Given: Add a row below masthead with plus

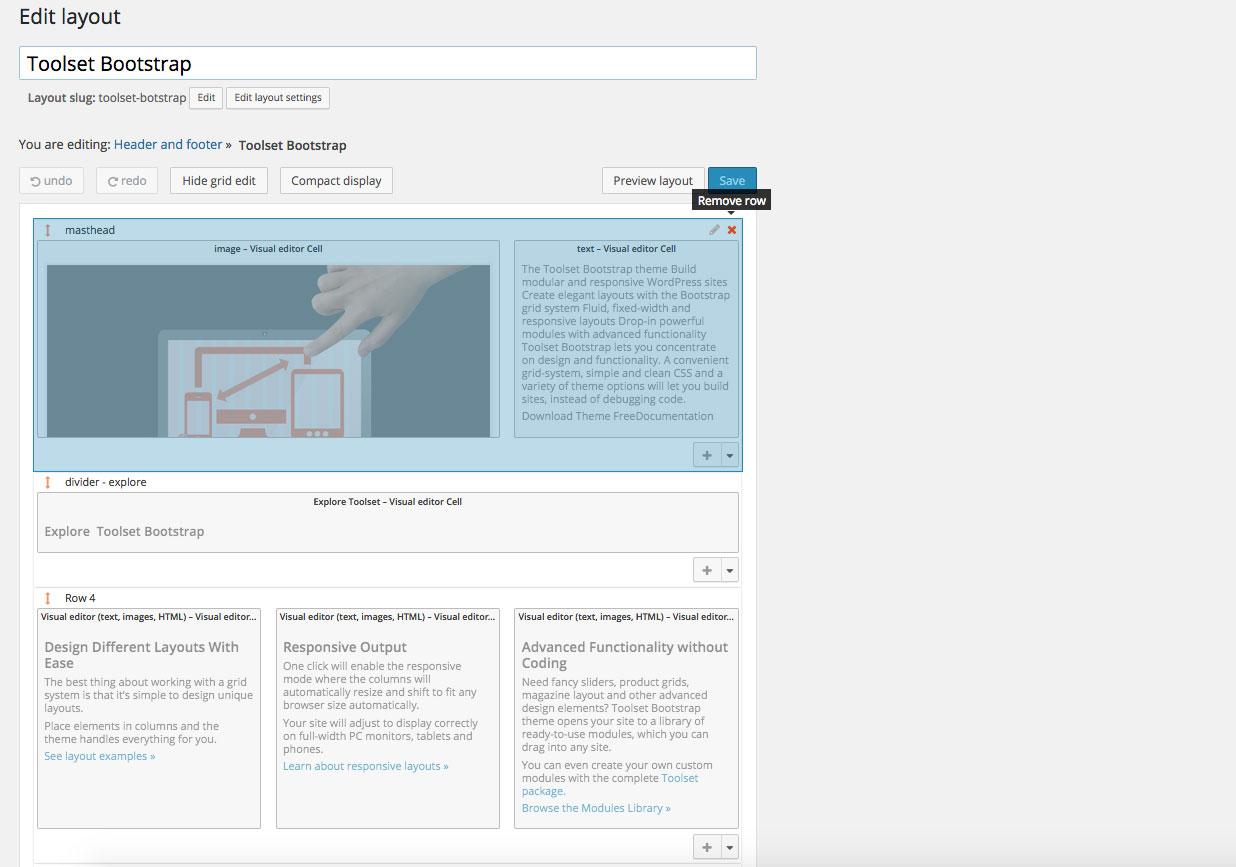Looking at the screenshot, I should pos(707,455).
